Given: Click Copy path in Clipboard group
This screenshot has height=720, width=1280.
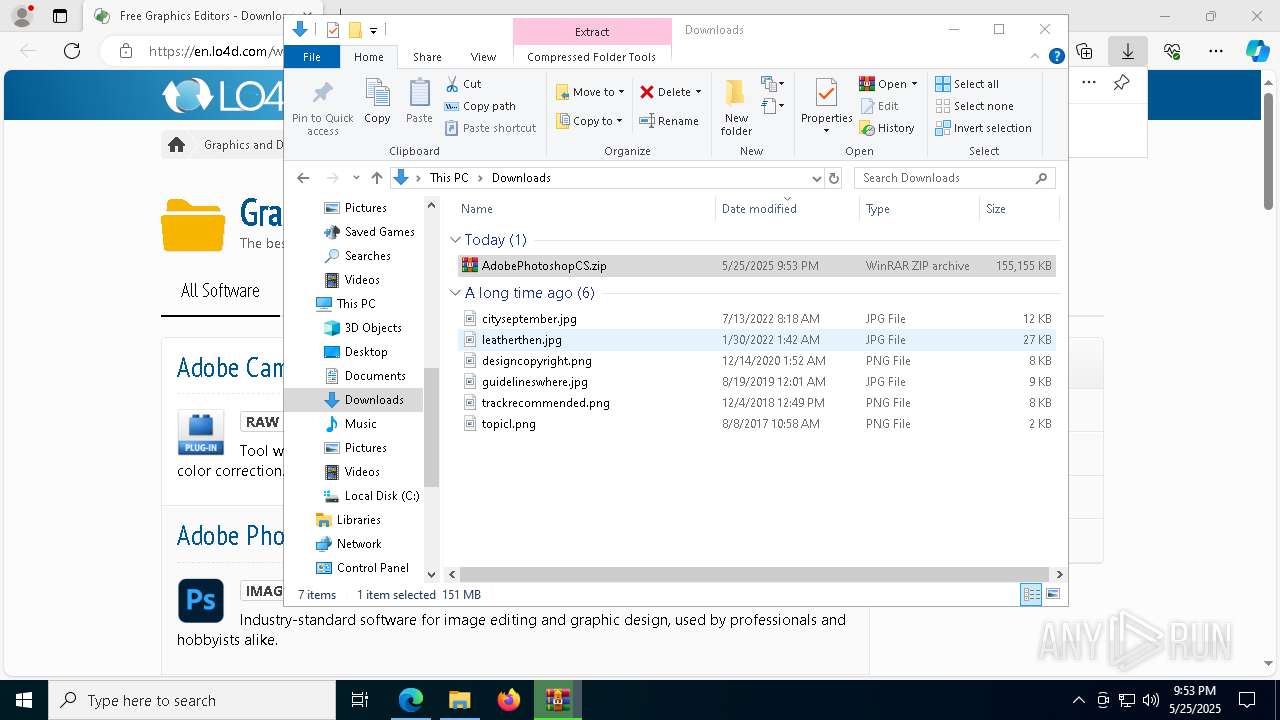Looking at the screenshot, I should 480,106.
